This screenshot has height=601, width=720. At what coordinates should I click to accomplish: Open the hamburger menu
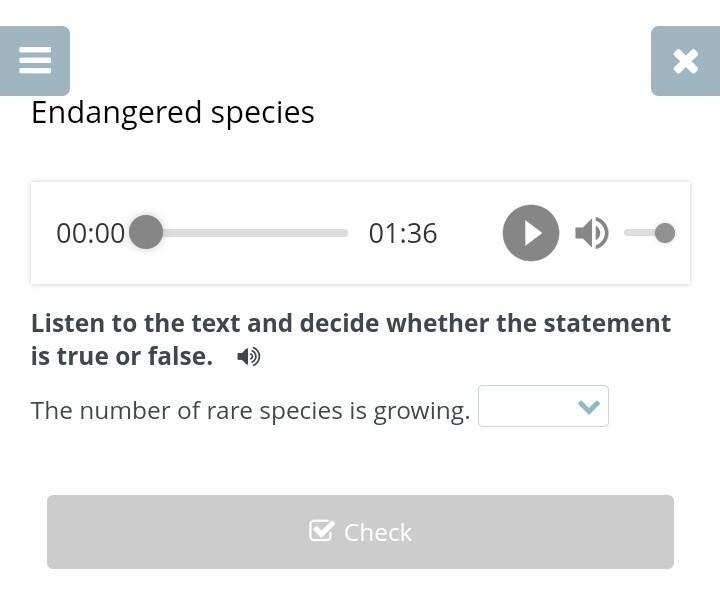pos(35,60)
